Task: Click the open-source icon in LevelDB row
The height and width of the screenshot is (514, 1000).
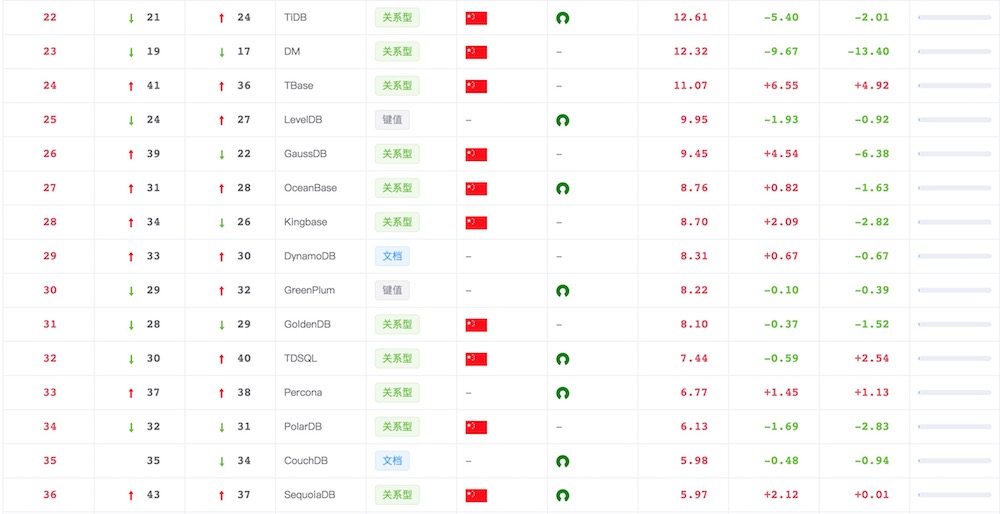Action: pos(563,120)
